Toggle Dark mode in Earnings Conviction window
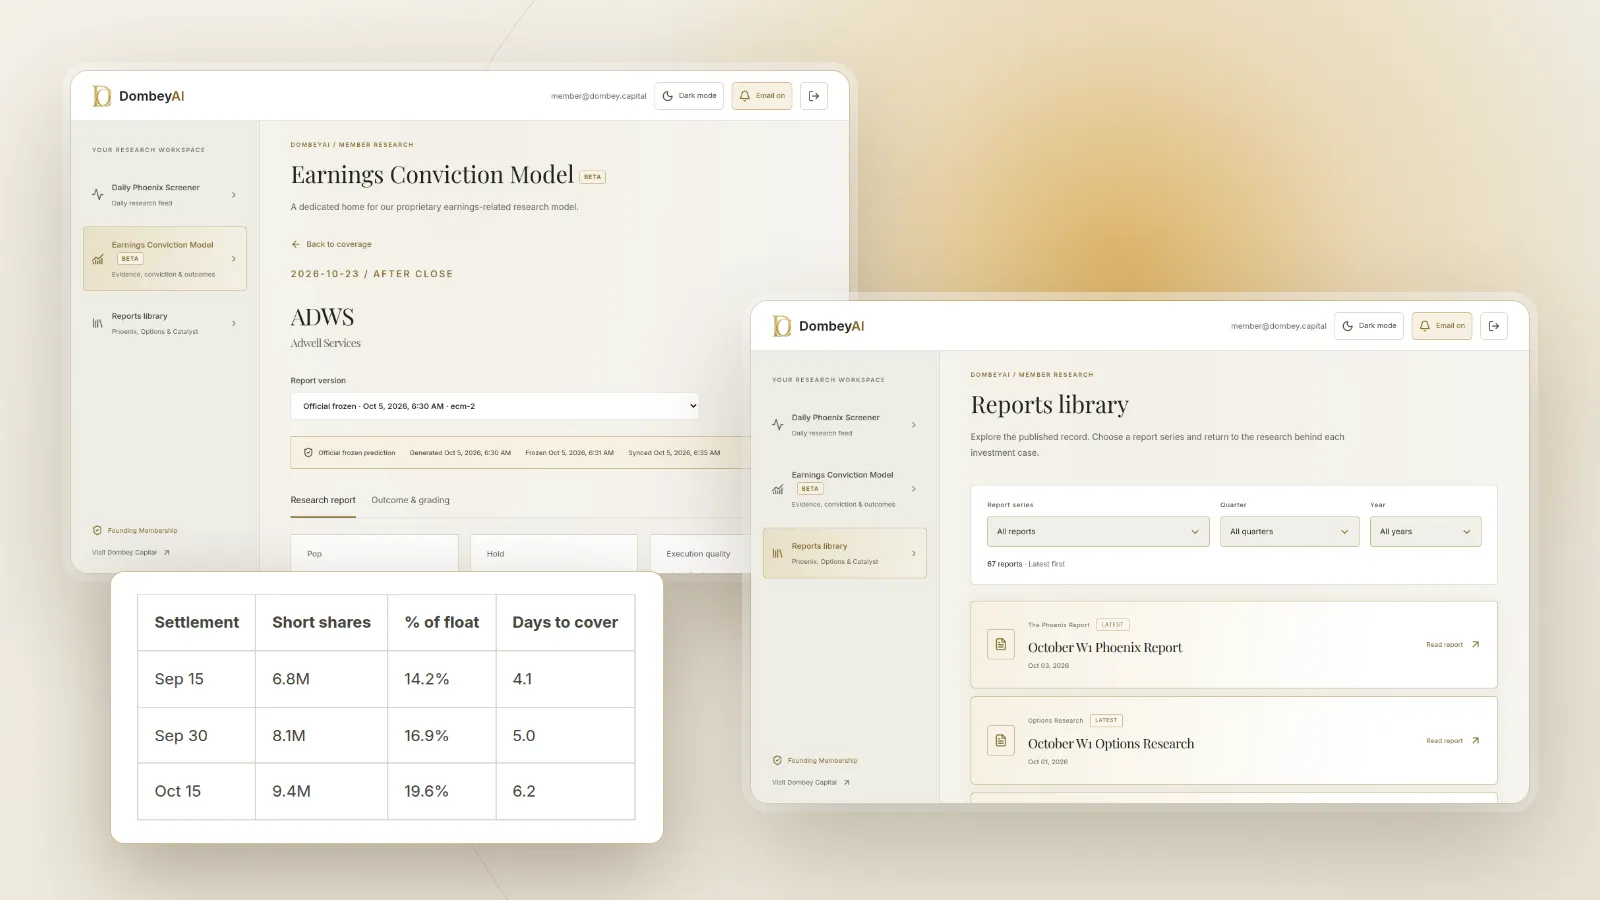1600x900 pixels. tap(690, 96)
